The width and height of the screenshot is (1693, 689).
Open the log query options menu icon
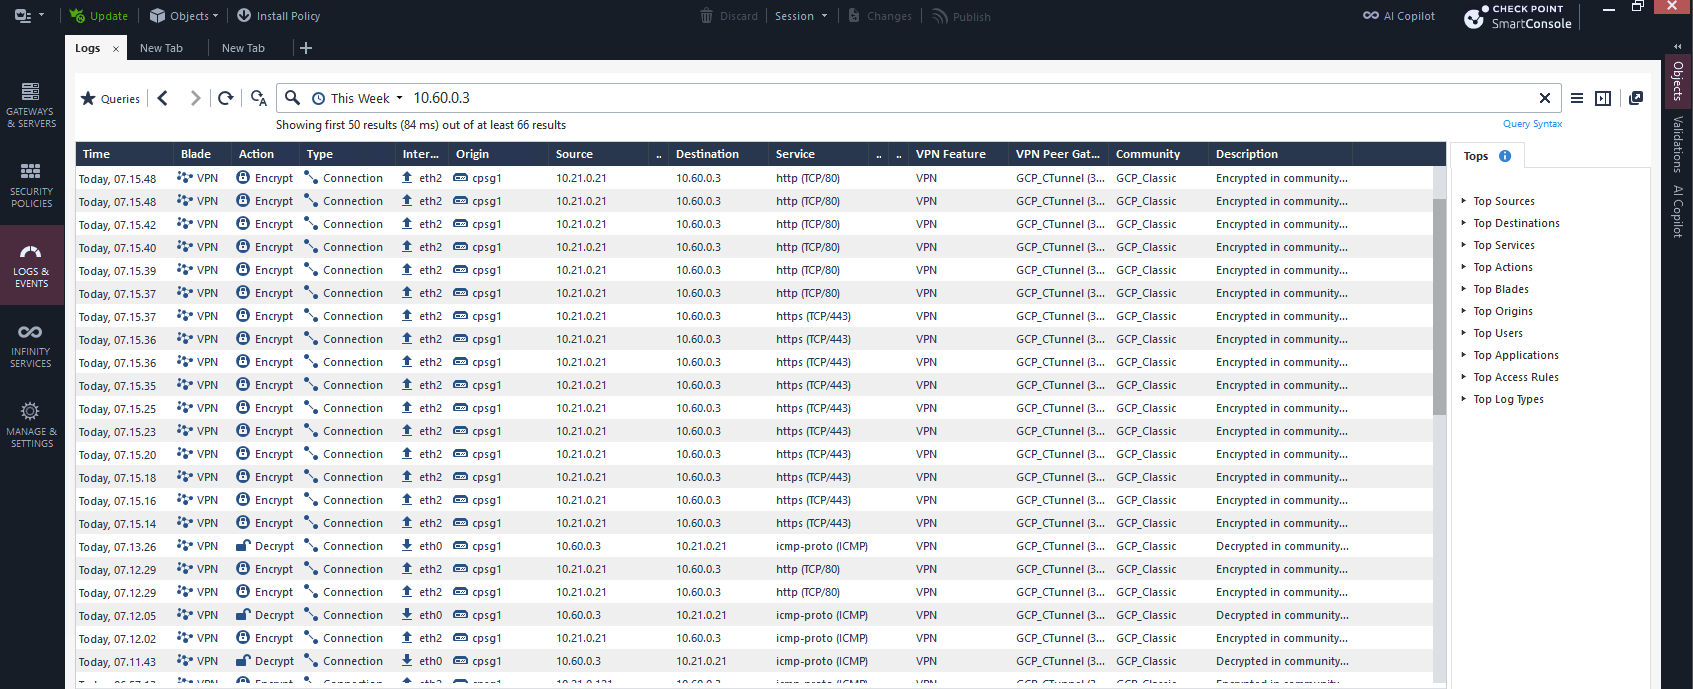coord(1577,98)
